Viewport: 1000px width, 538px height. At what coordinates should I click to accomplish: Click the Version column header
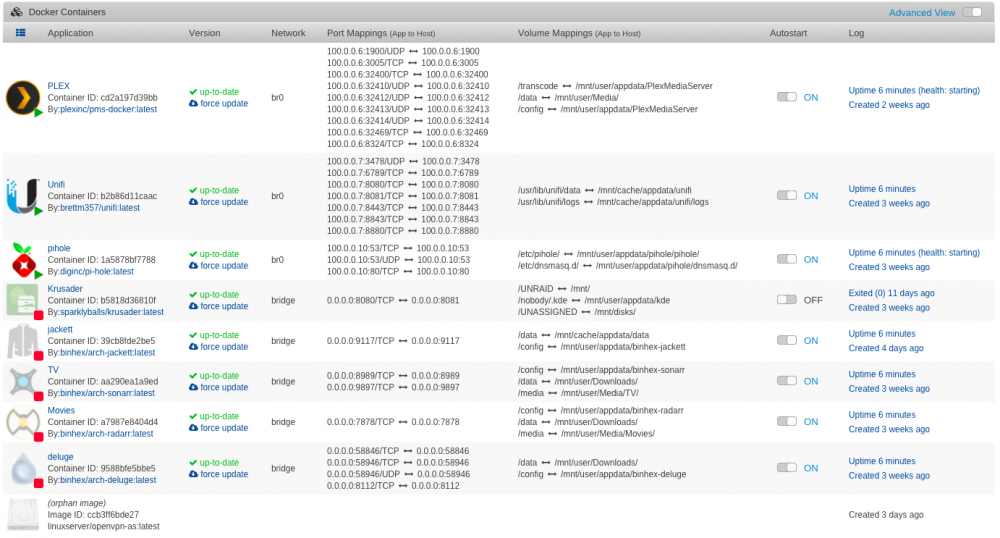(x=204, y=33)
